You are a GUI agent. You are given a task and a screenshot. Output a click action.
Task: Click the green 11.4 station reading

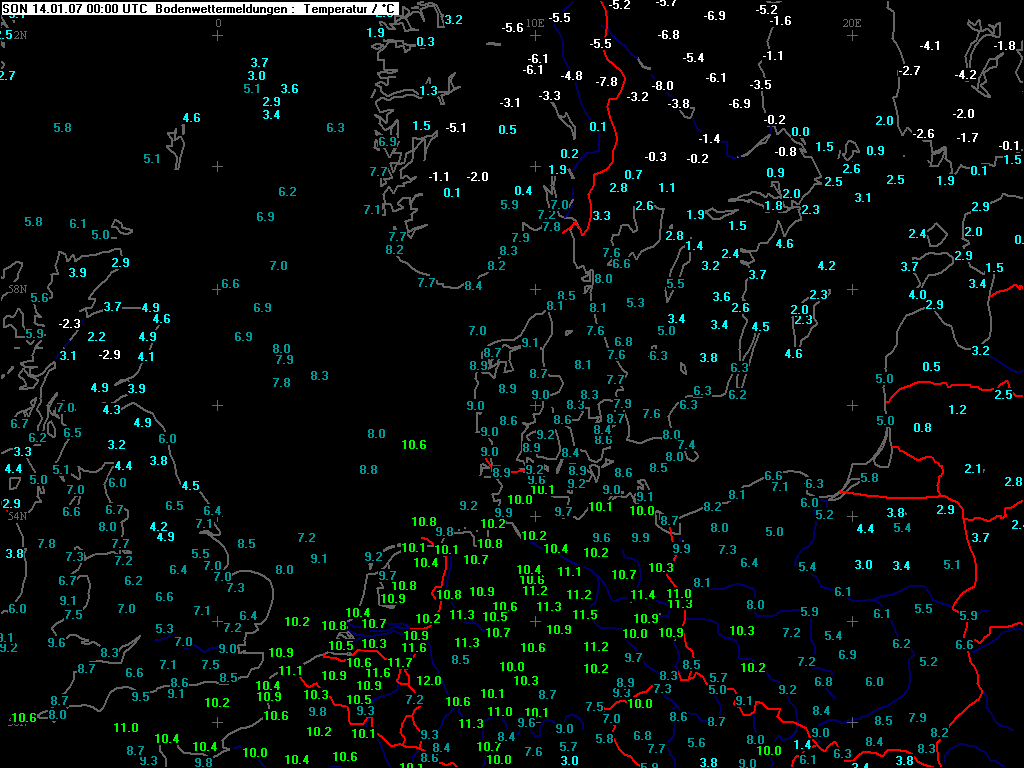click(643, 595)
